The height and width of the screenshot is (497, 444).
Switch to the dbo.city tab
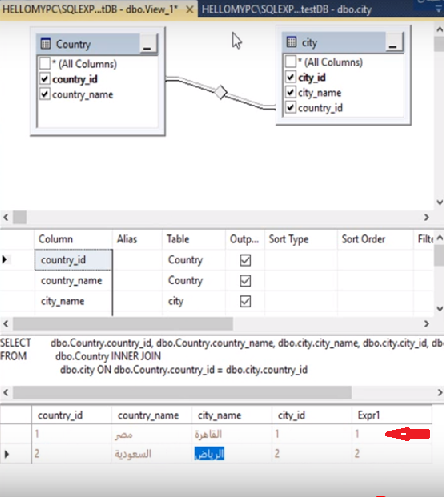point(287,10)
